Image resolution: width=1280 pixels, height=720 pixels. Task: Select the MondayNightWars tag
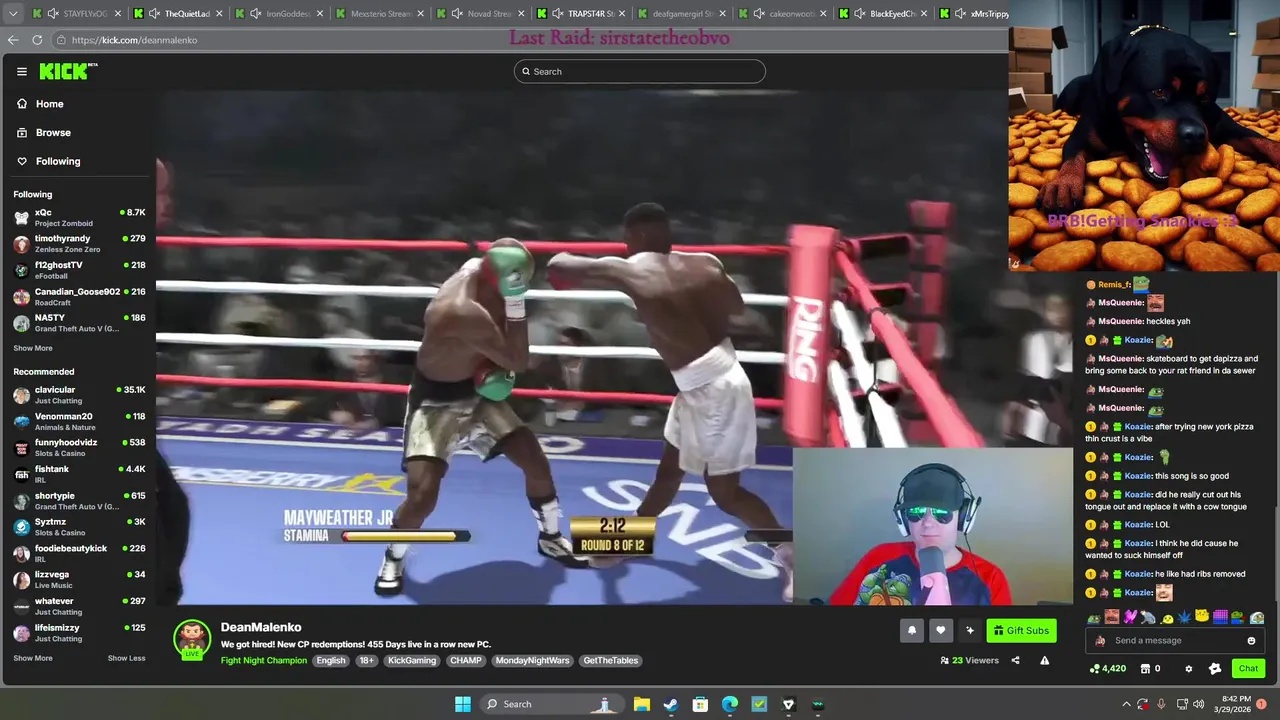pos(532,660)
